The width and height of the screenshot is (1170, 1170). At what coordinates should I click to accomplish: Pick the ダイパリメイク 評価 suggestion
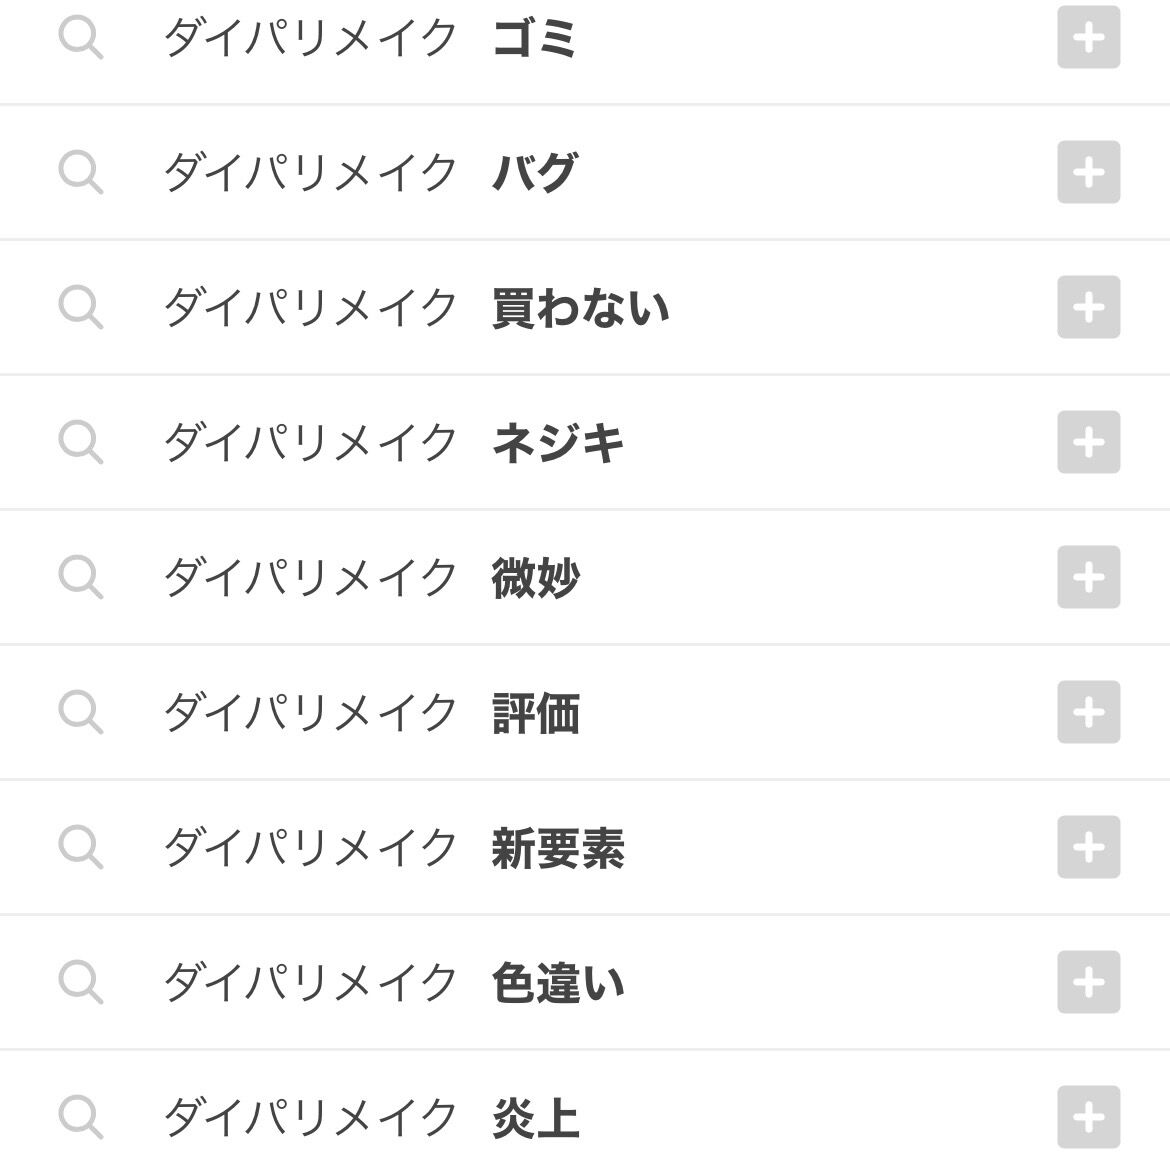(x=370, y=712)
